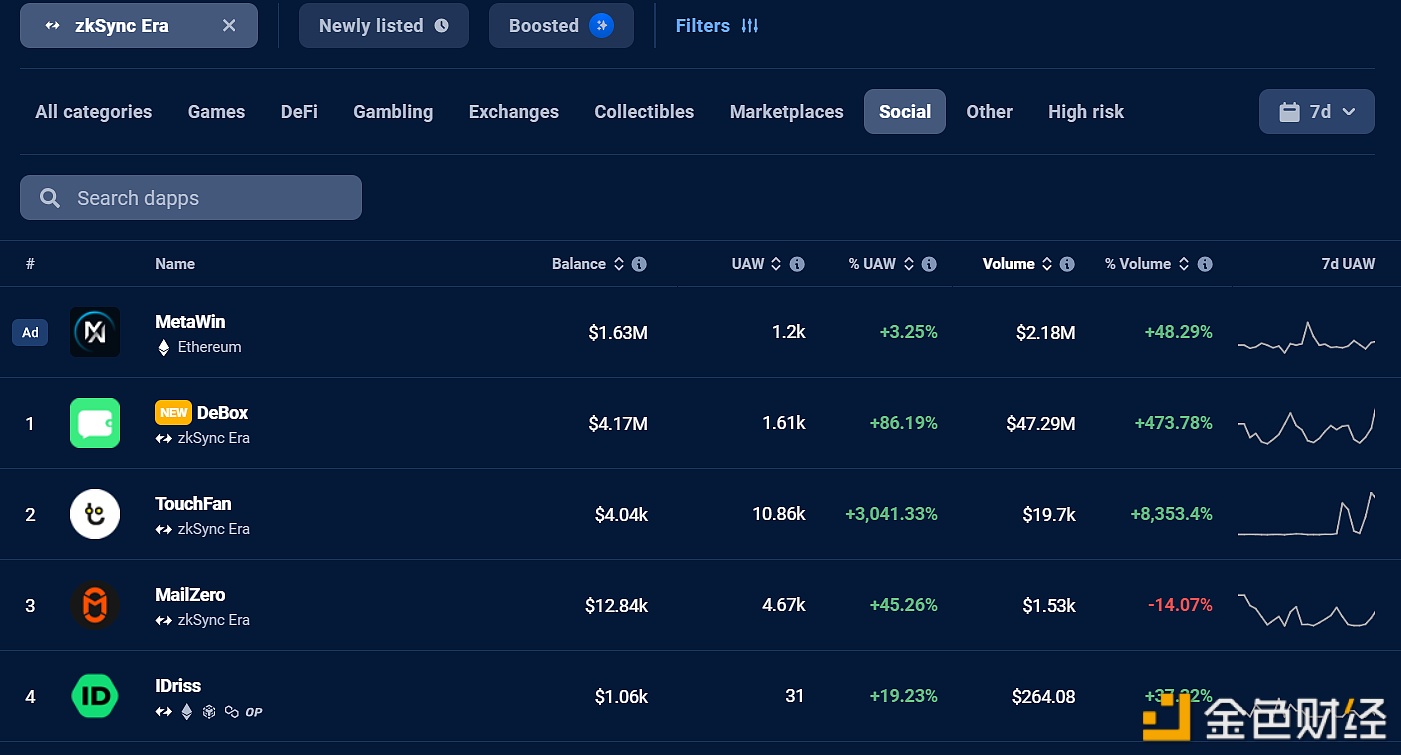Click the Newly listed clock icon

[x=441, y=26]
